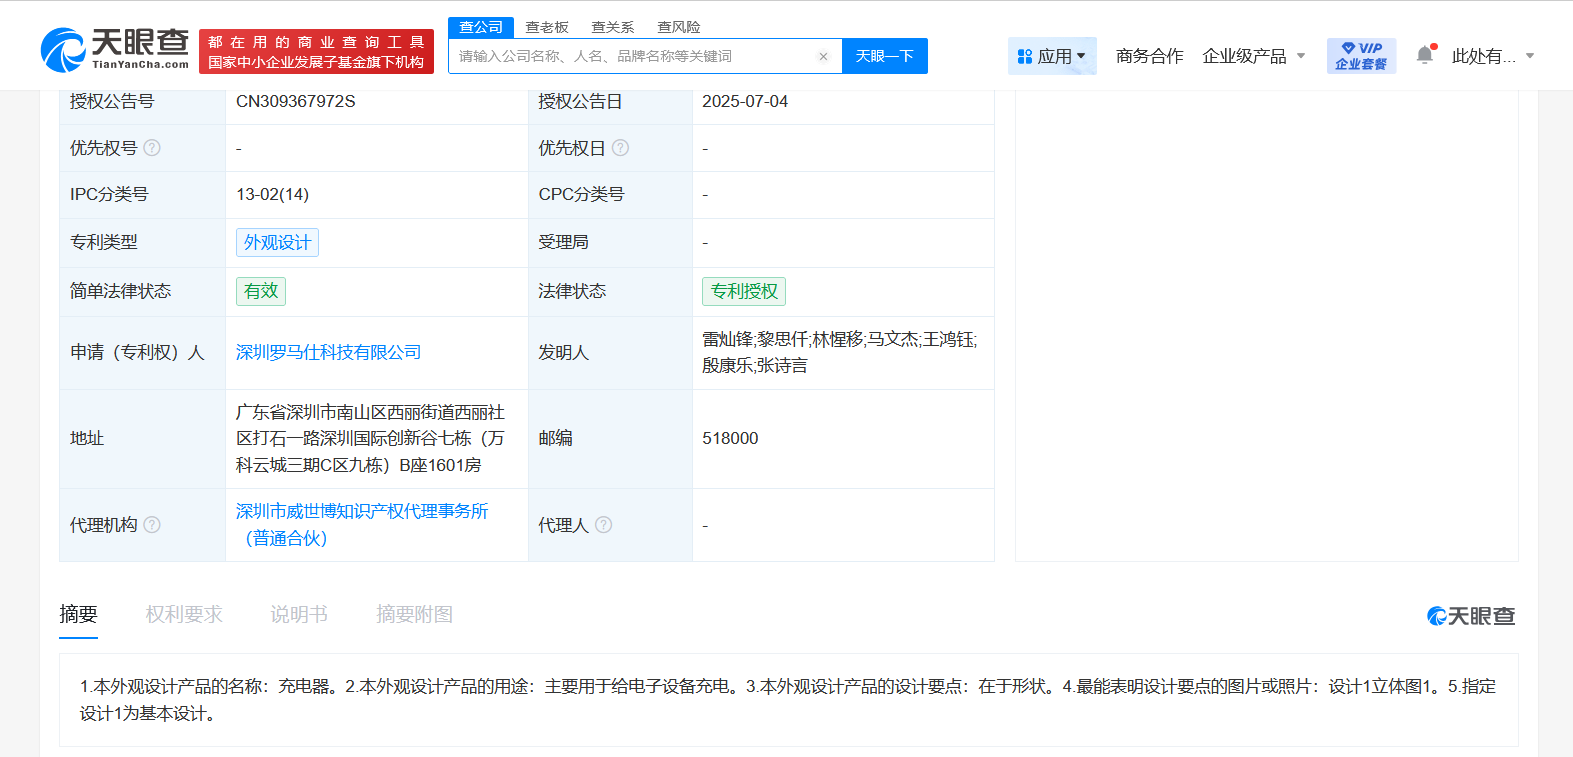1573x757 pixels.
Task: Expand the 企业级产品 dropdown
Action: click(x=1254, y=56)
